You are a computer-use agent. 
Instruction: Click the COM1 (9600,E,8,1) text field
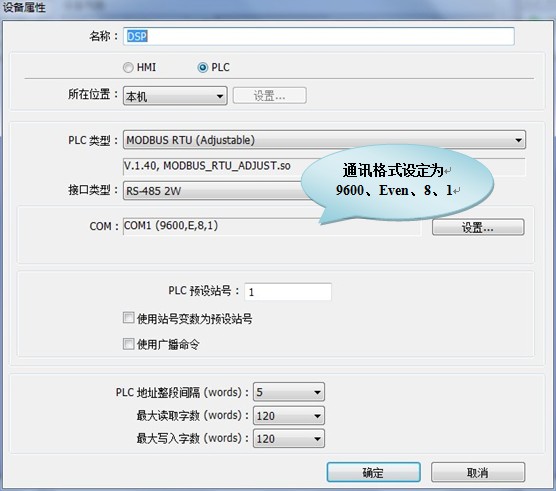click(272, 226)
